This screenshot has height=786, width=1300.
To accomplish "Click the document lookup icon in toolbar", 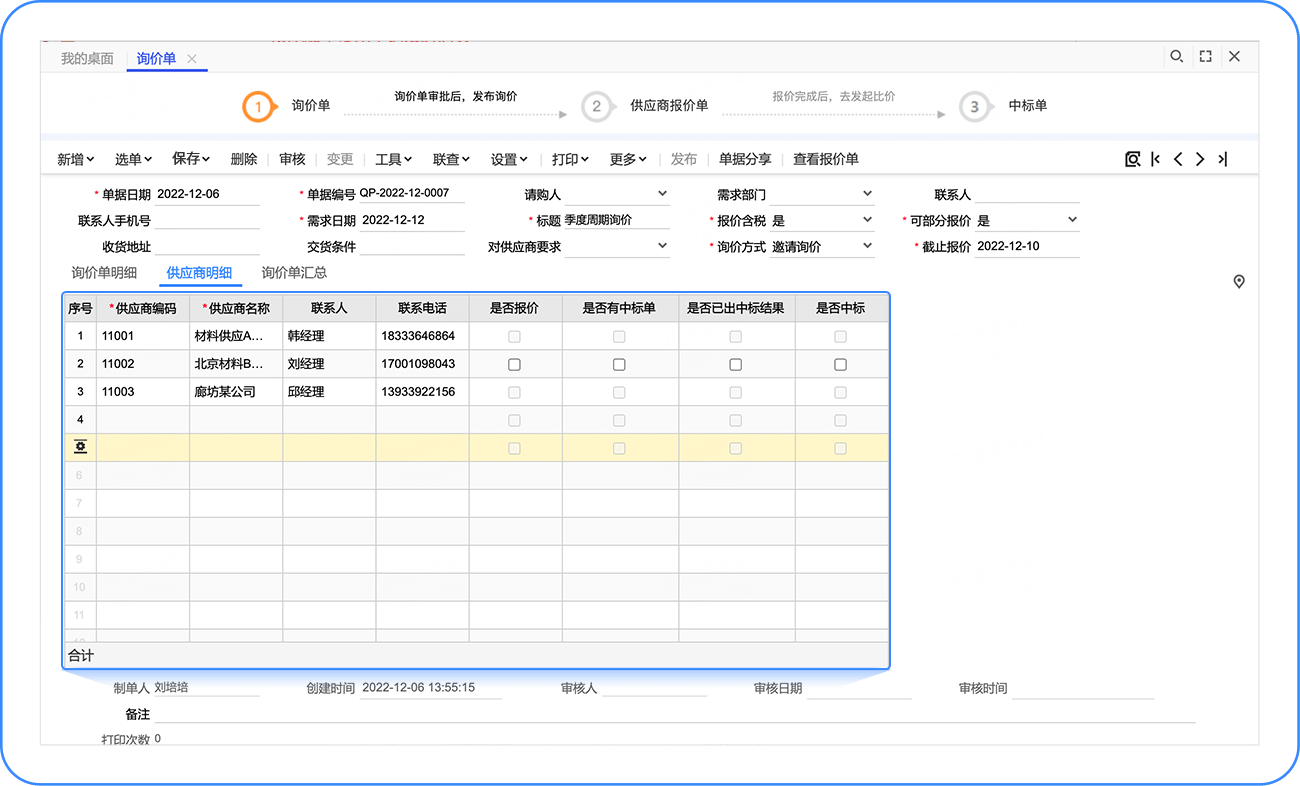I will click(1132, 159).
